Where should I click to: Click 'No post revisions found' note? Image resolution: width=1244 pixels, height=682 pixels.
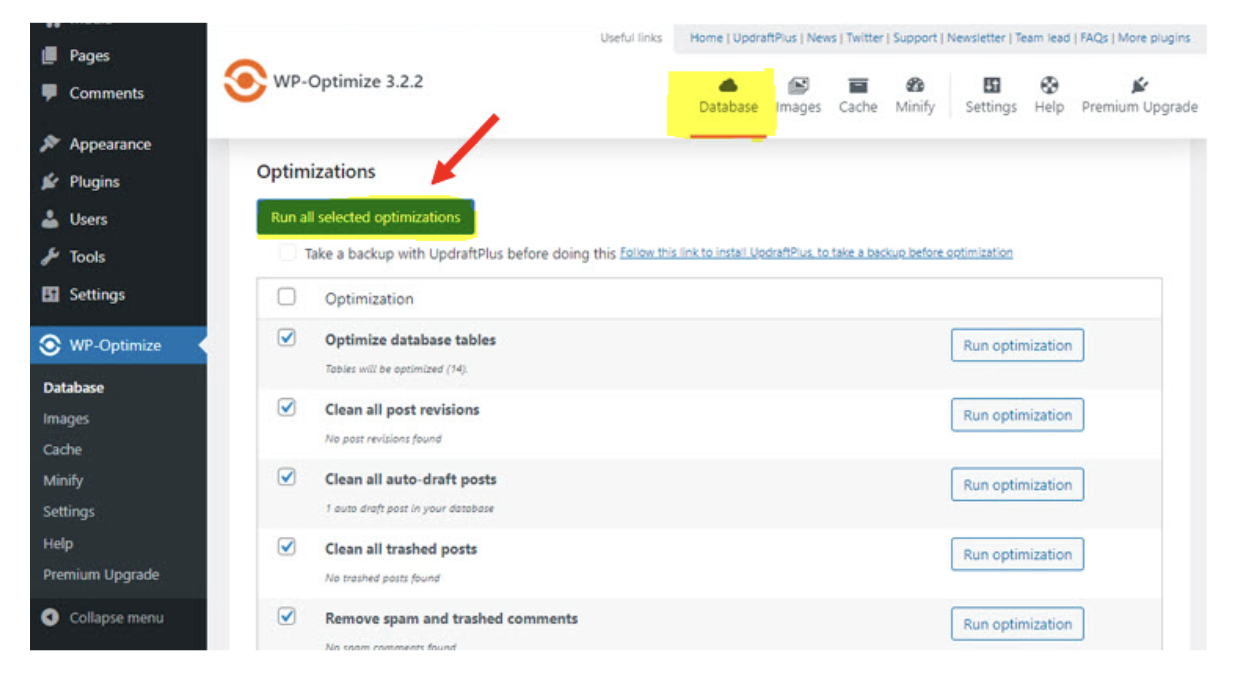coord(383,438)
